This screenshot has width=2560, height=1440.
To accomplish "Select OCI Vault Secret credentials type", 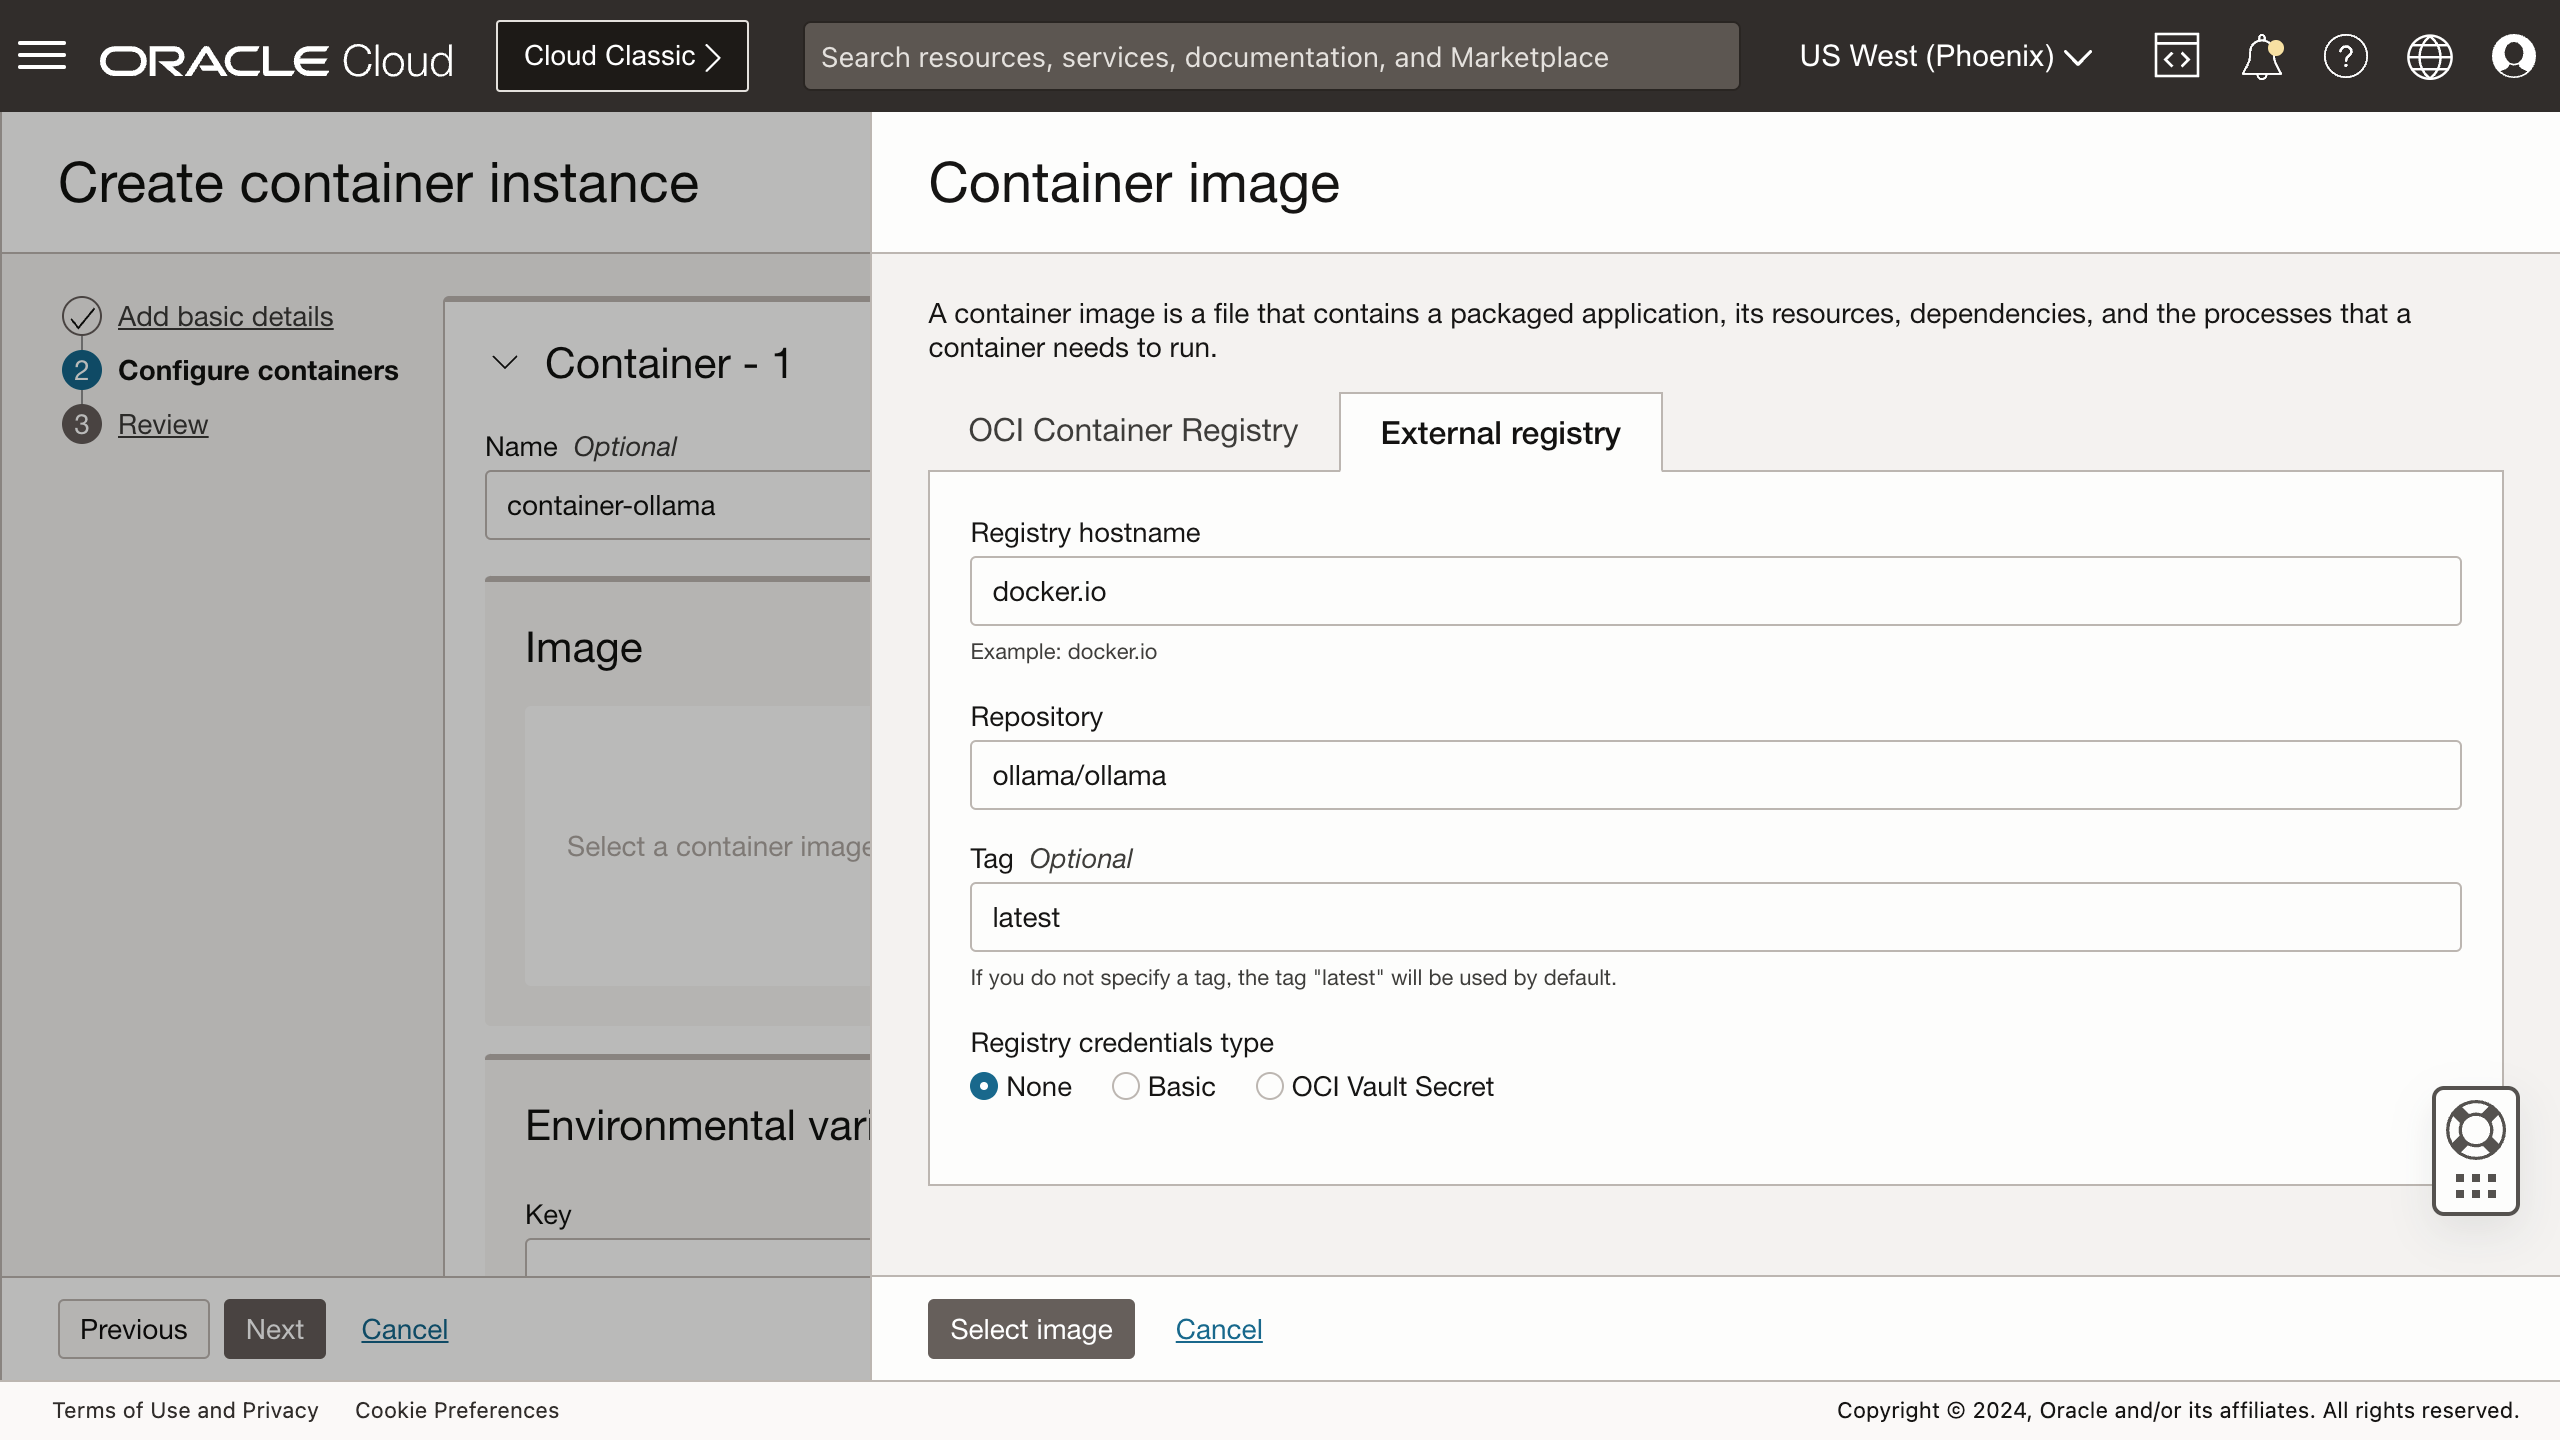I will pos(1270,1086).
